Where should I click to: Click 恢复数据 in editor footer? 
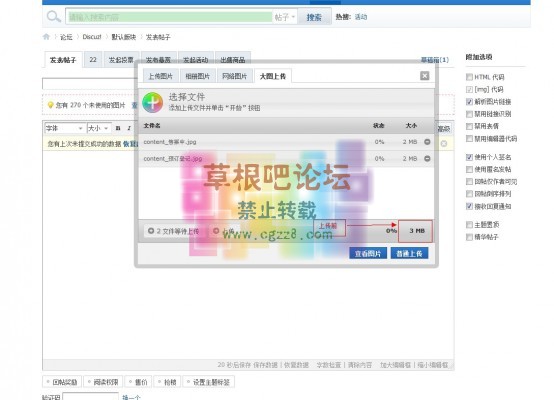(x=296, y=365)
